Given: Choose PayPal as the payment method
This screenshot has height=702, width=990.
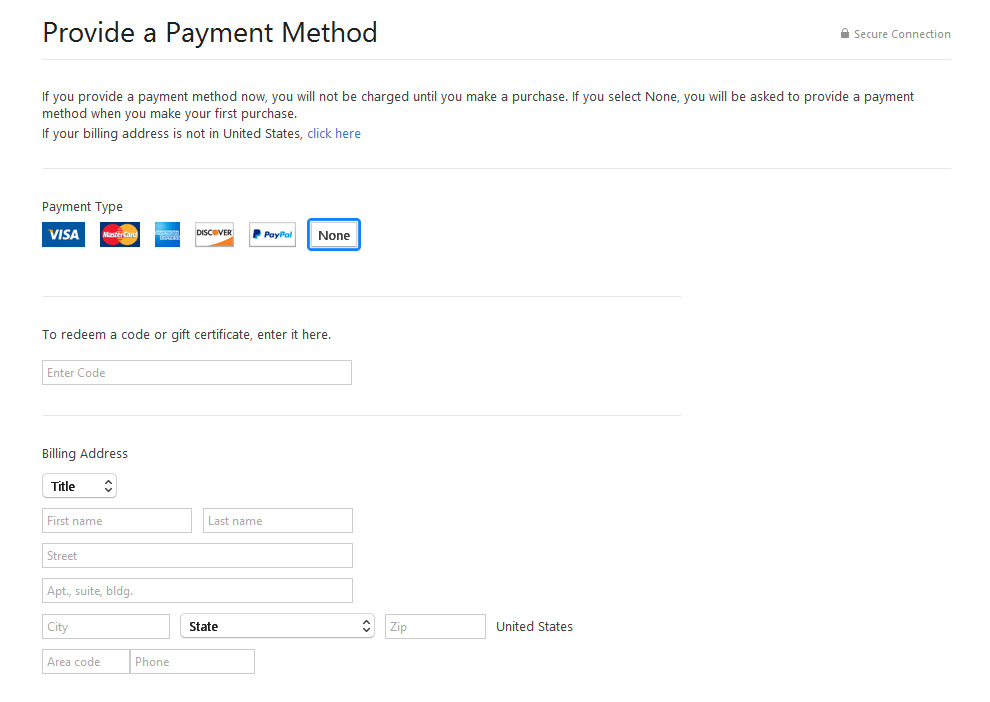Looking at the screenshot, I should pos(272,235).
